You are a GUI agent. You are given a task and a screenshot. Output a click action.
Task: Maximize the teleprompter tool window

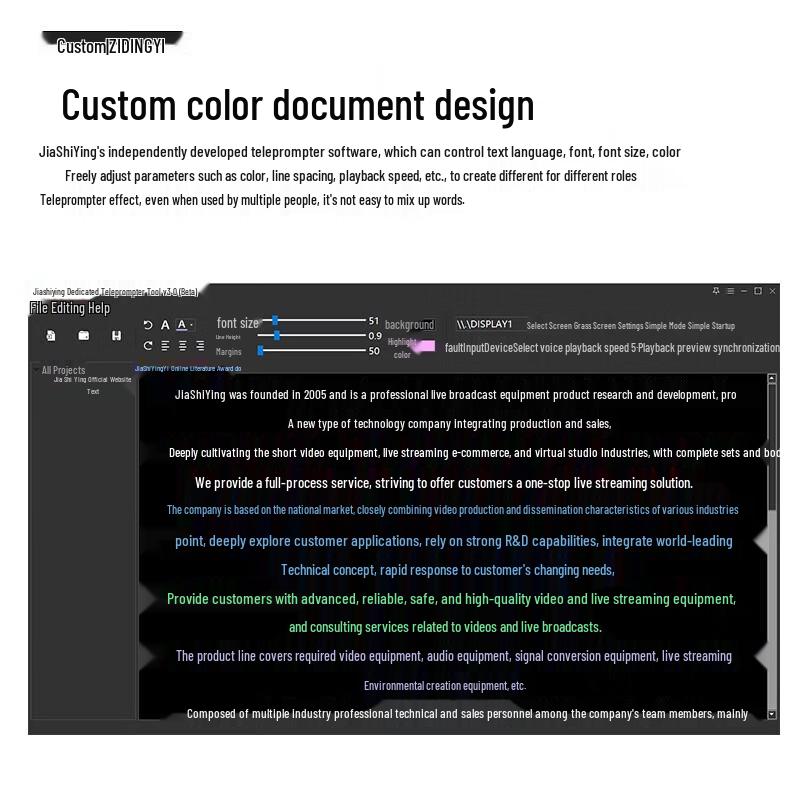[758, 291]
